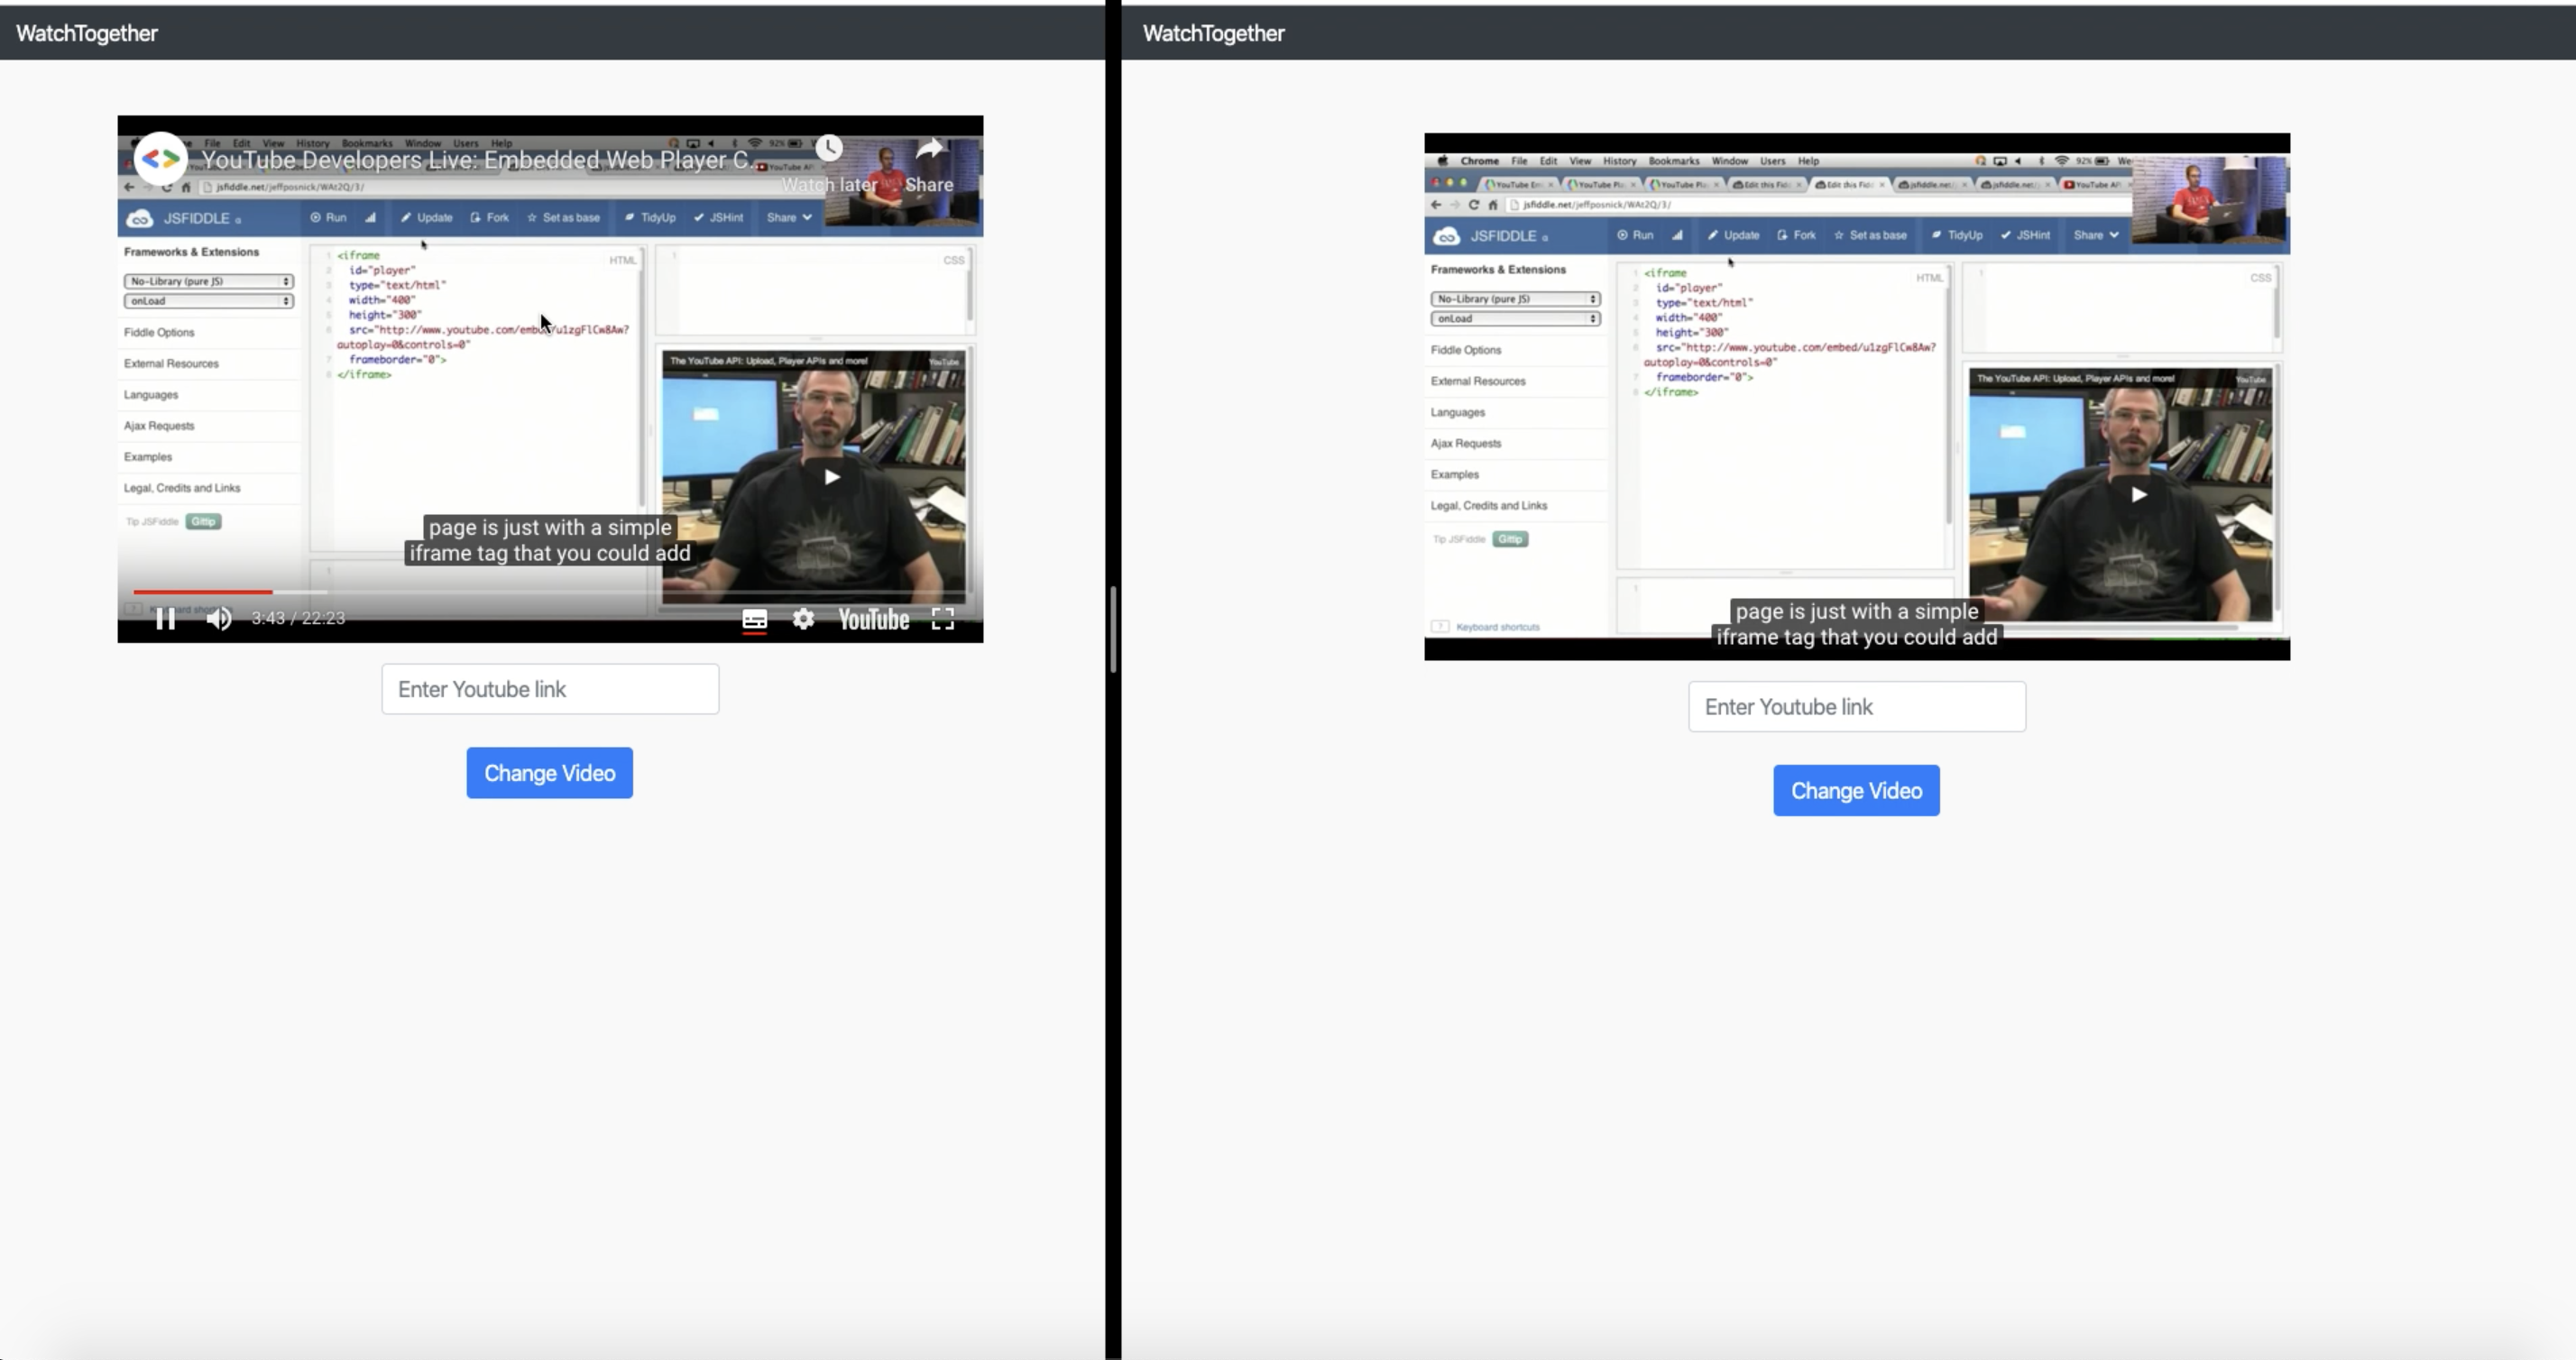Click the HTML tab in left JSFiddle panel
The width and height of the screenshot is (2576, 1360).
click(621, 259)
